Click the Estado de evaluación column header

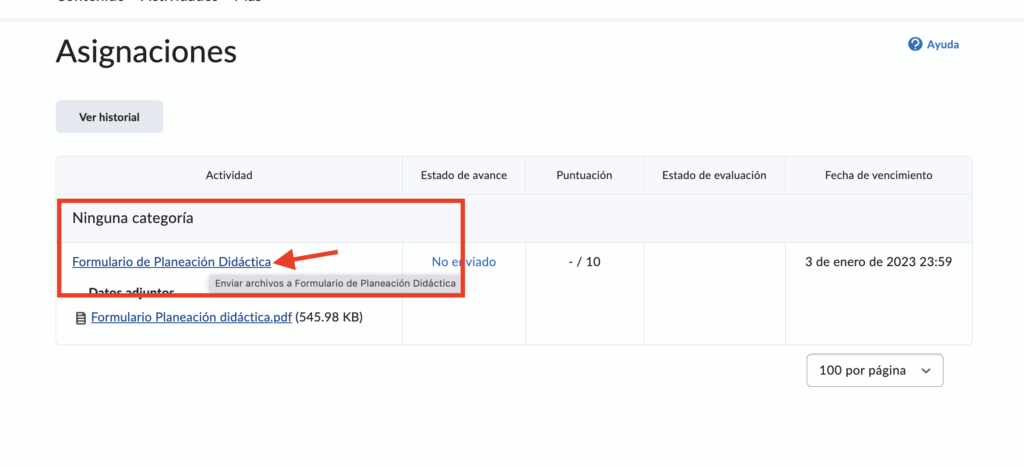tap(714, 175)
